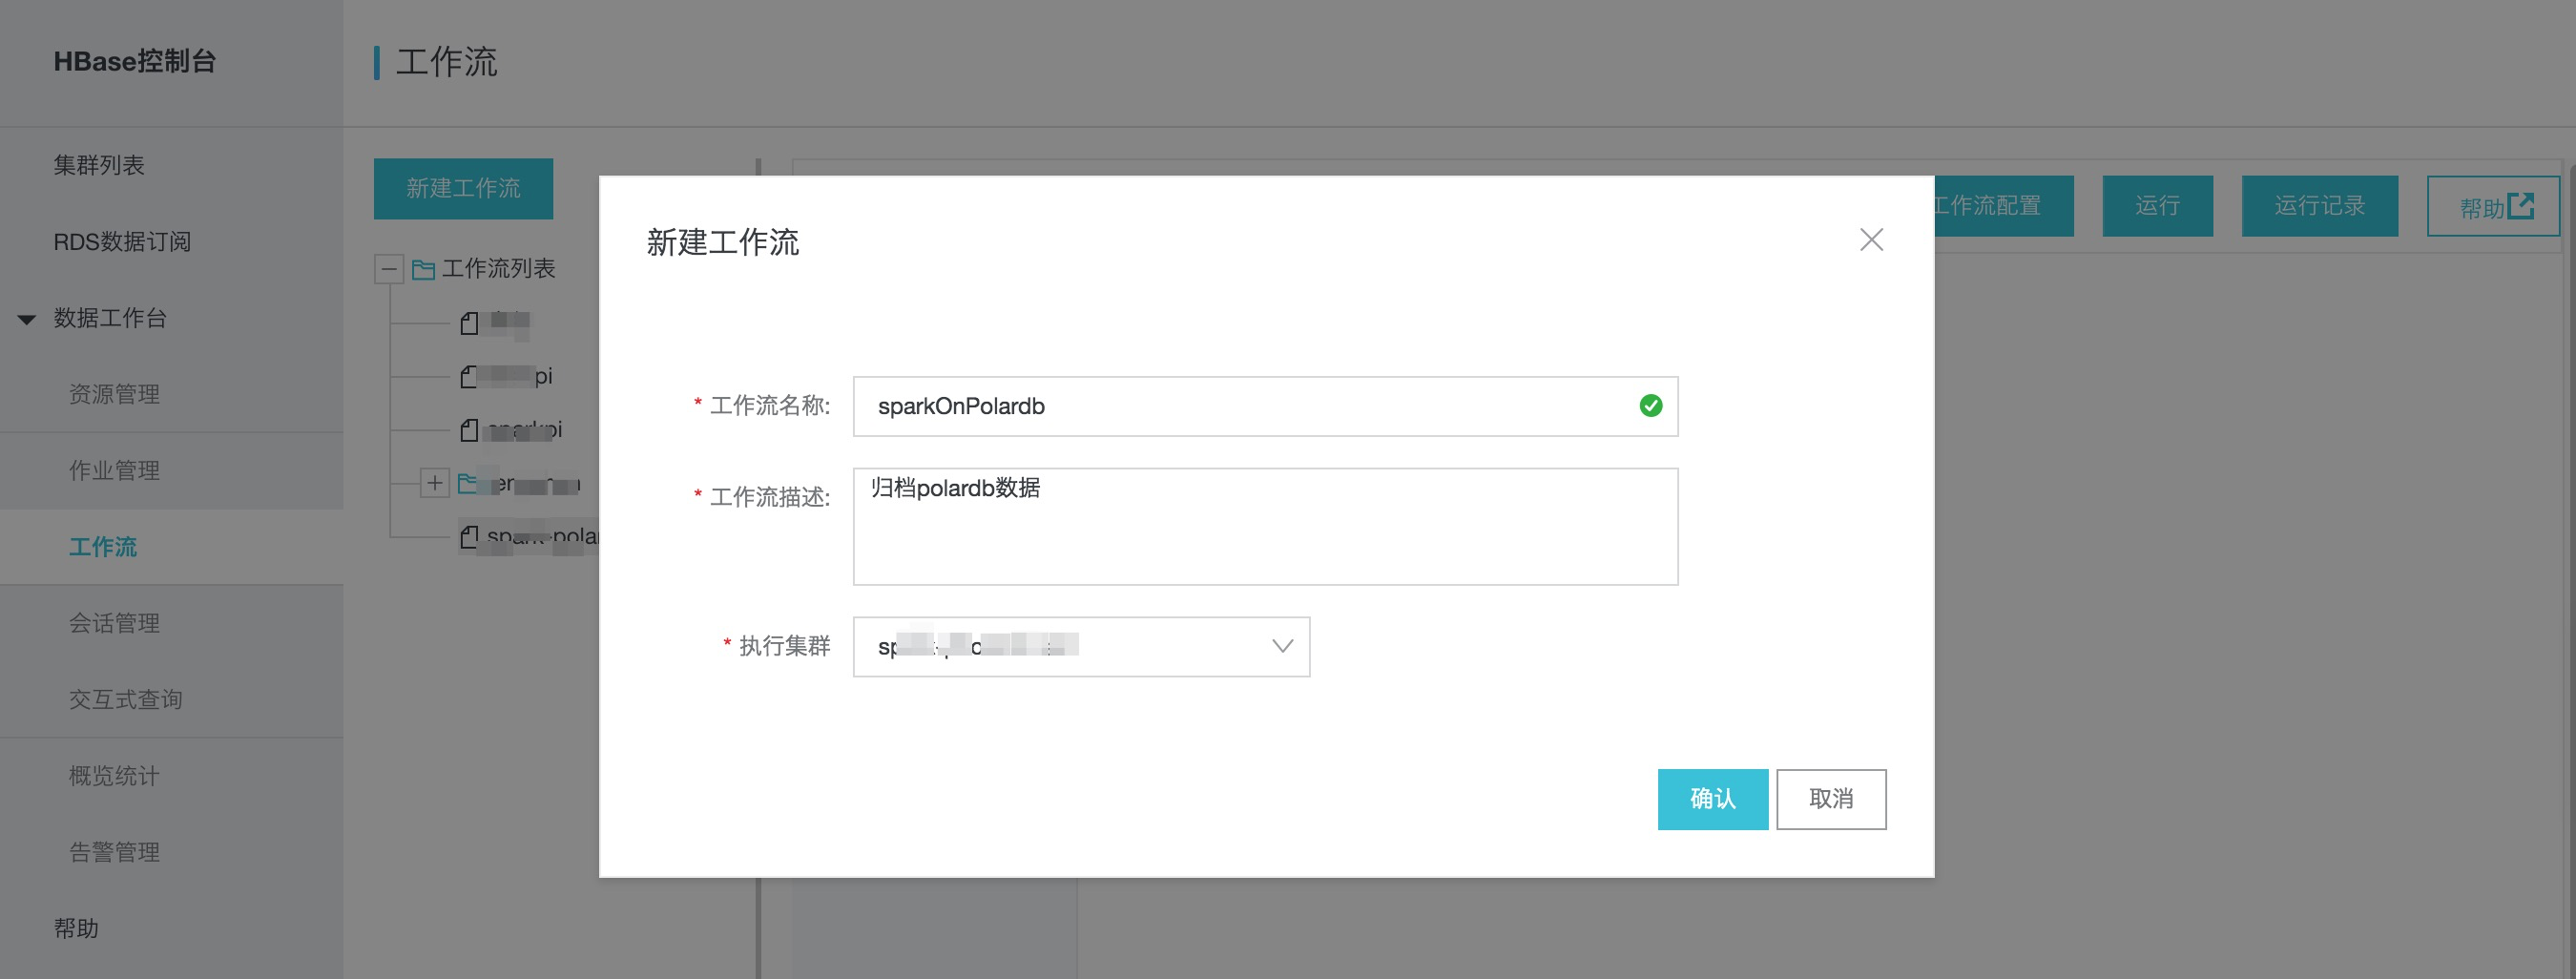
Task: Open 交互式查询 from the sidebar
Action: click(x=126, y=699)
